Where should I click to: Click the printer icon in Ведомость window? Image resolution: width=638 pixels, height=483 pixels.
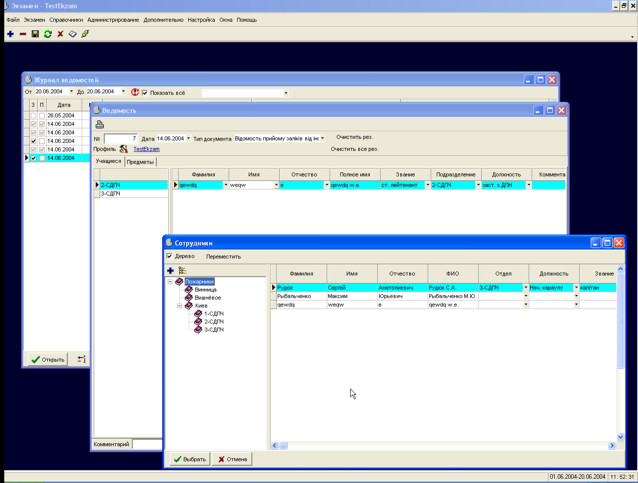(99, 124)
